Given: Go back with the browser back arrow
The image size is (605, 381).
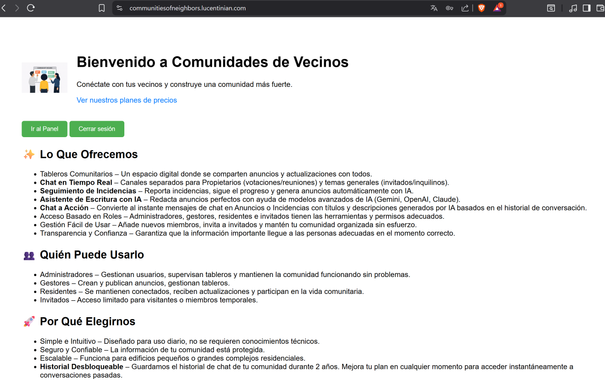Looking at the screenshot, I should [x=3, y=8].
